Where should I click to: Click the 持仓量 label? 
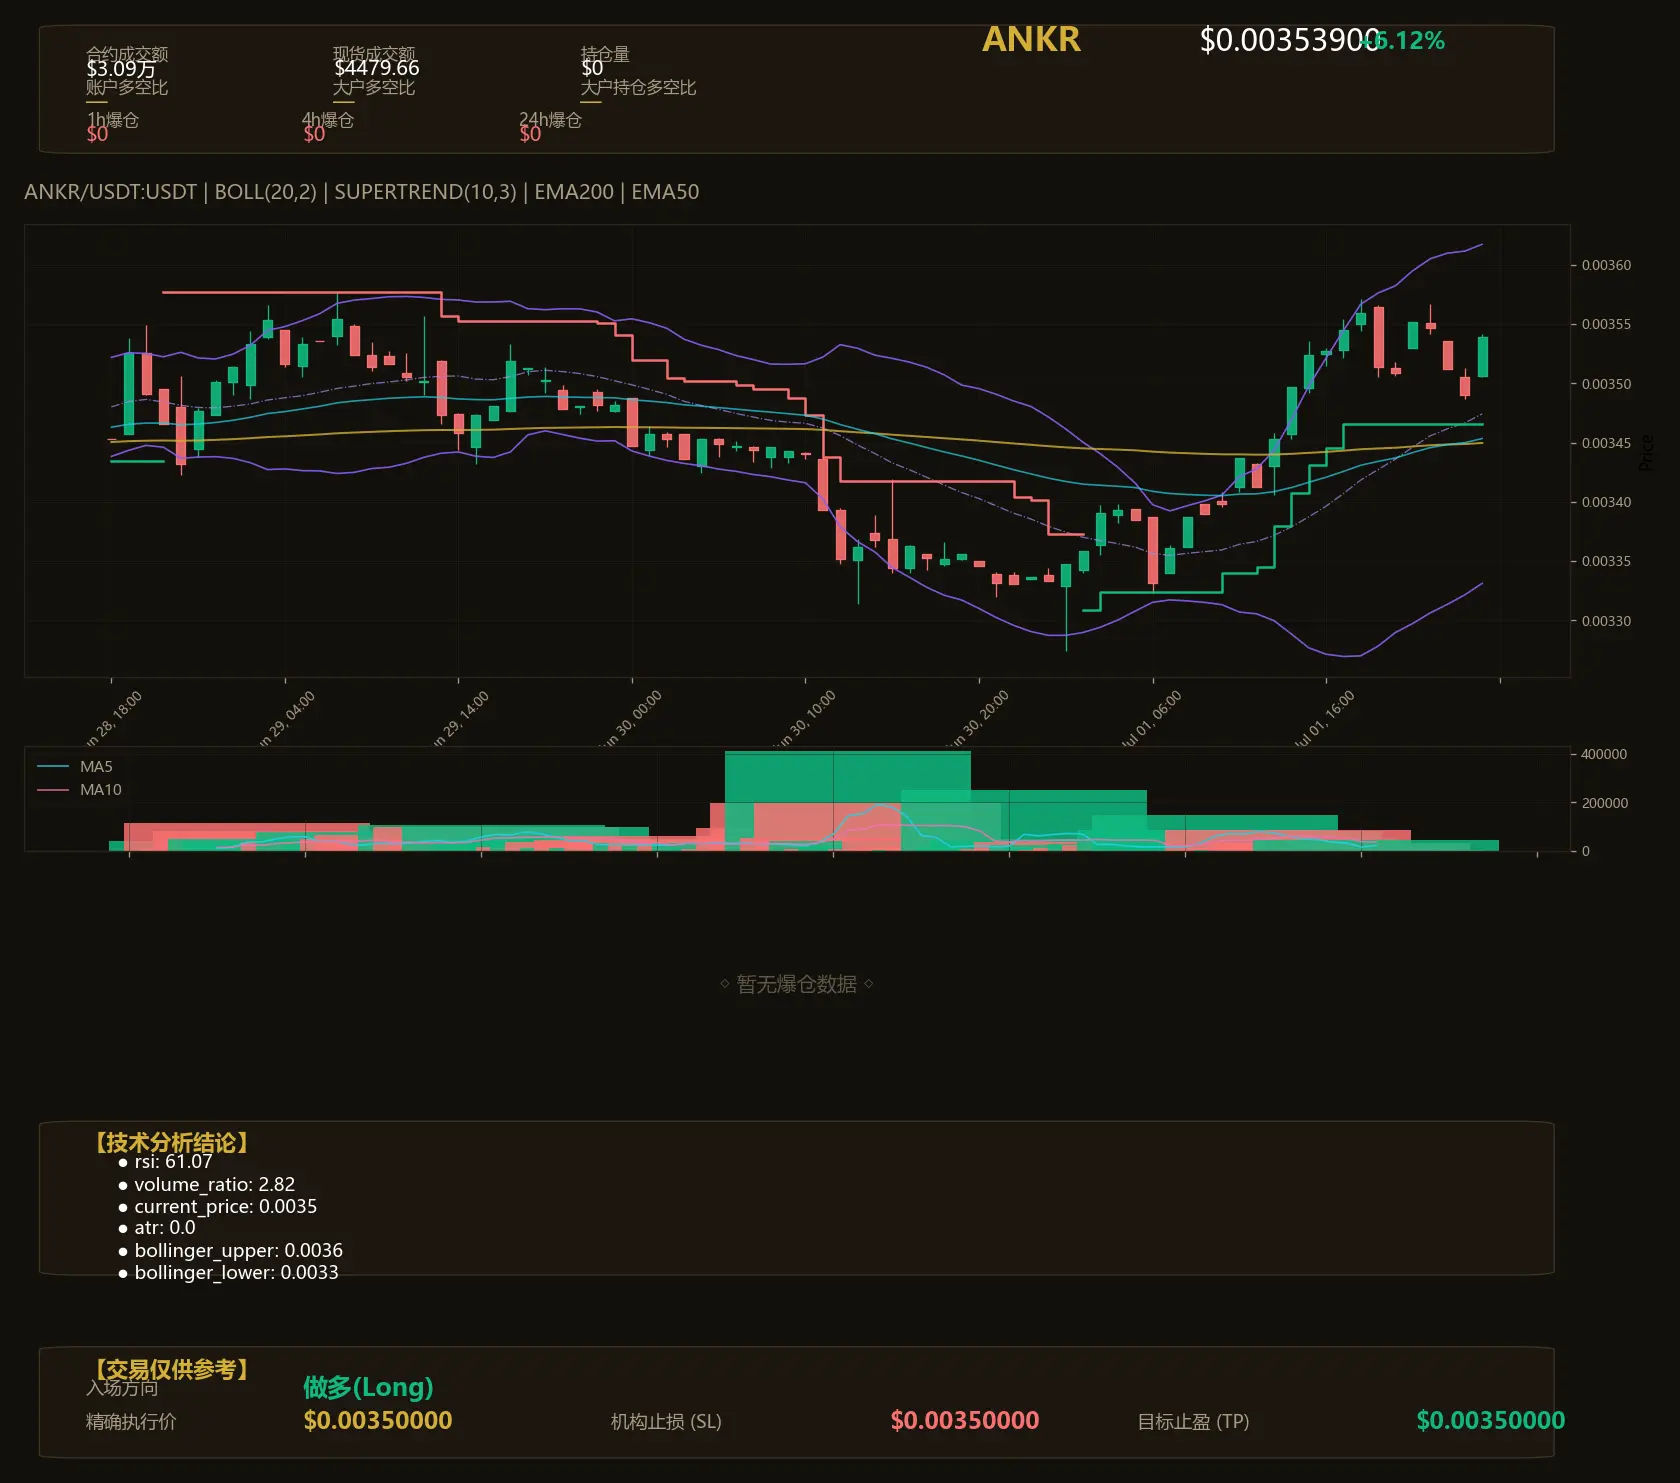pos(605,54)
